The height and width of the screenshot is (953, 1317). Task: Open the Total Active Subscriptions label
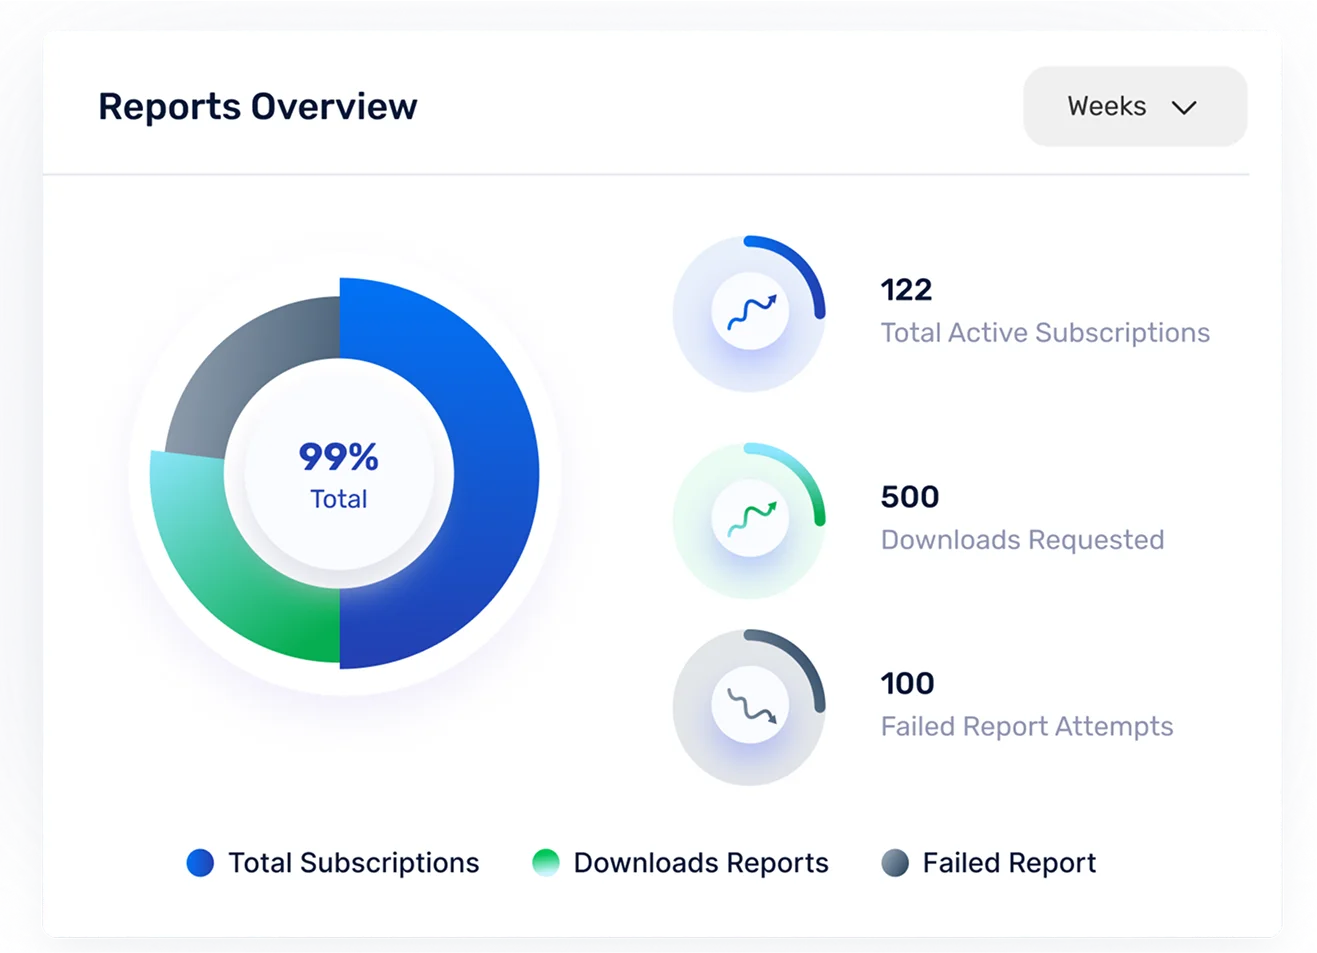click(x=1044, y=333)
